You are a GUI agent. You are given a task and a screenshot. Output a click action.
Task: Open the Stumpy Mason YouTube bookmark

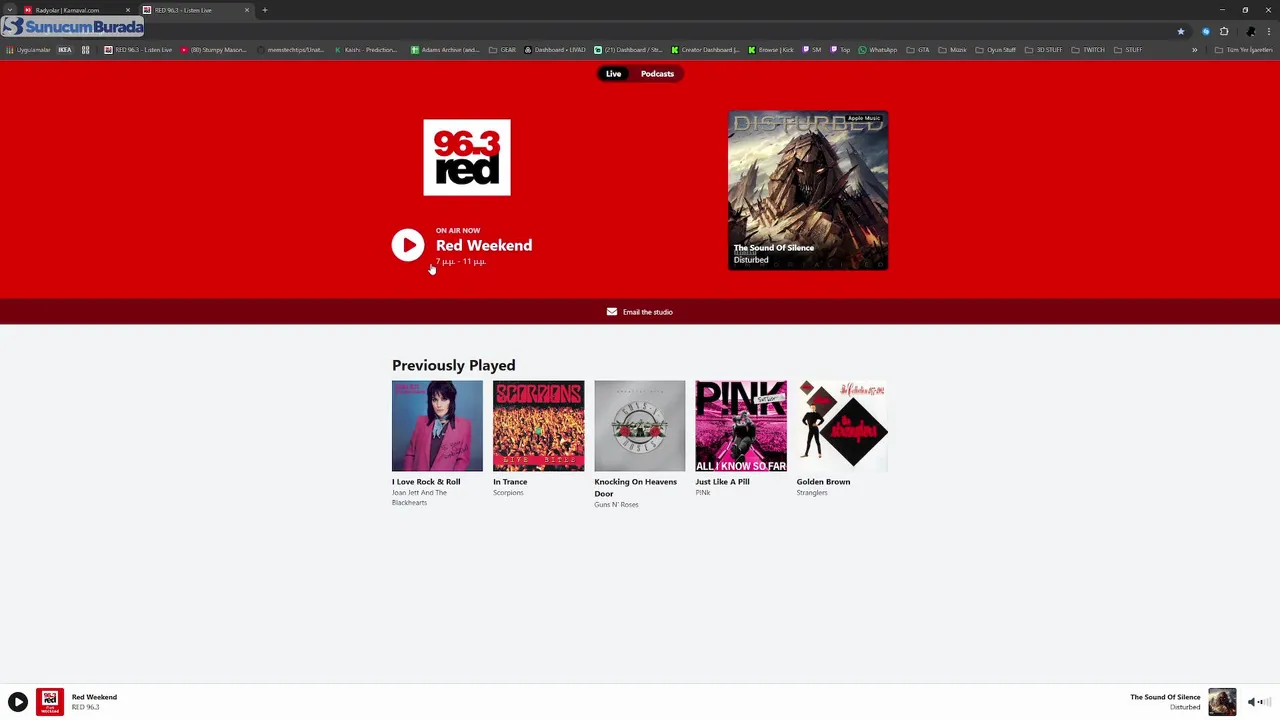[x=213, y=50]
